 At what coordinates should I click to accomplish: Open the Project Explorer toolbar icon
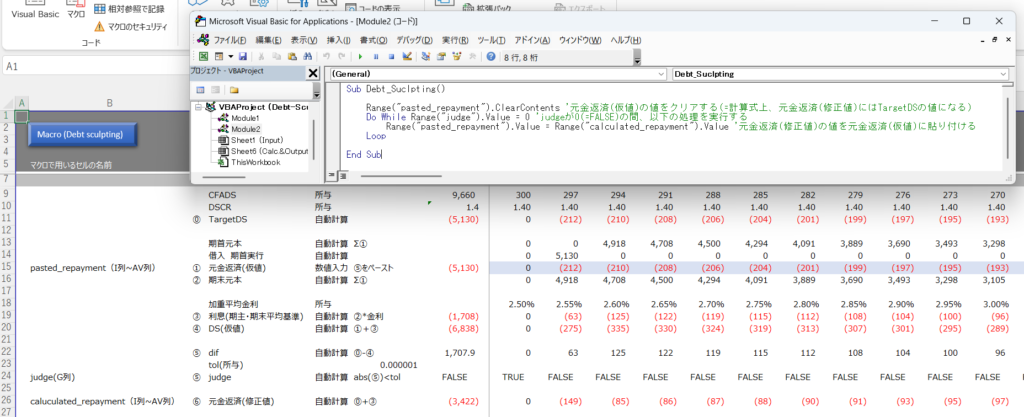click(x=426, y=57)
